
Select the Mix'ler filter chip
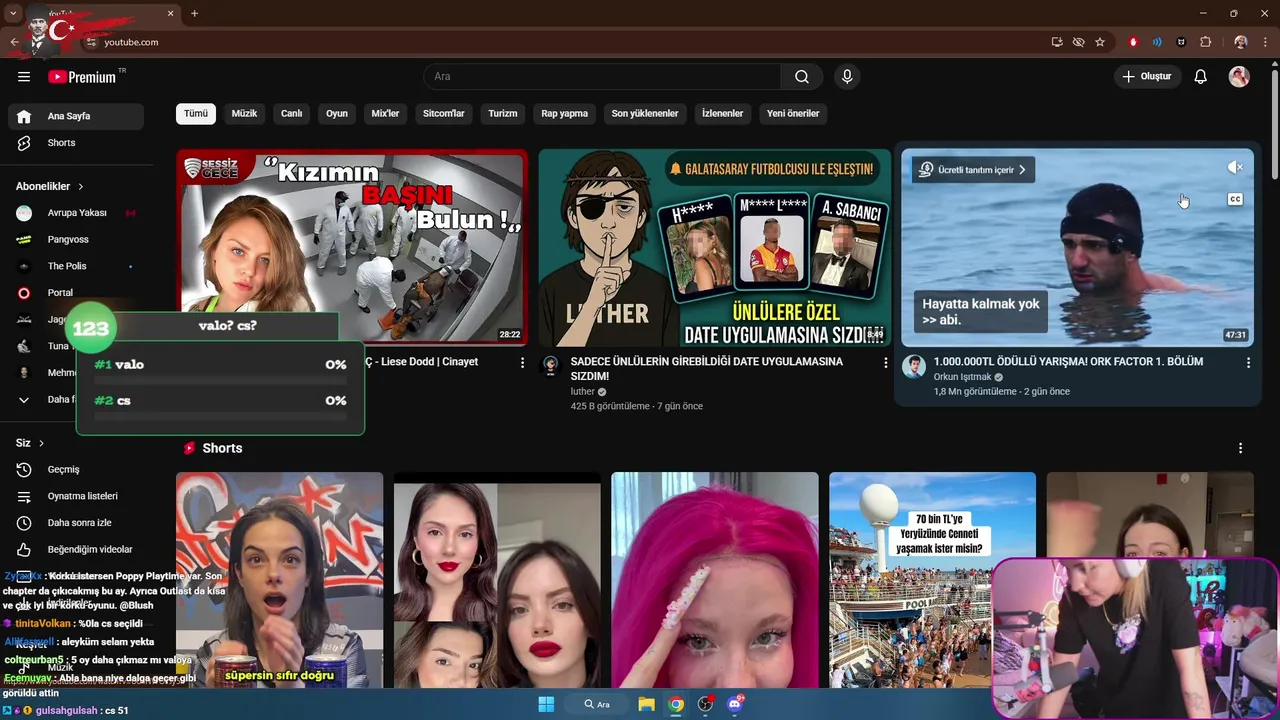[385, 114]
